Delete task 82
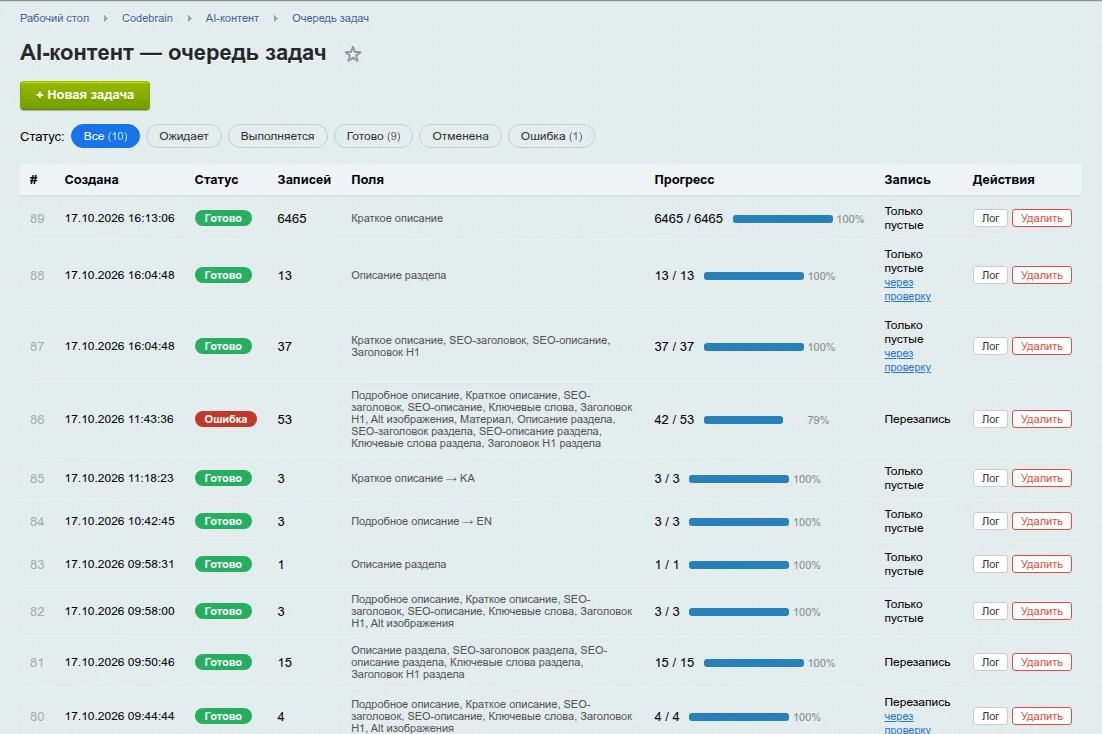Image resolution: width=1102 pixels, height=734 pixels. click(1042, 611)
